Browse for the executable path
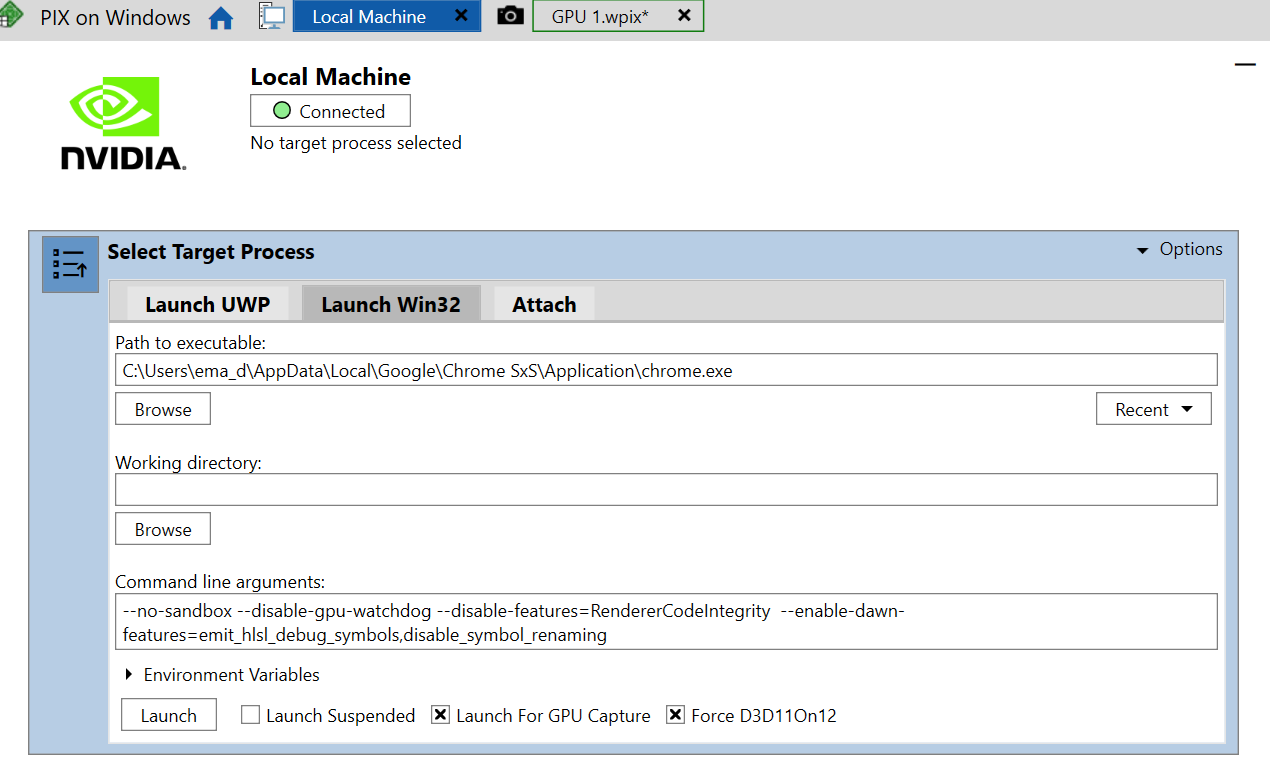Viewport: 1270px width, 759px height. (x=163, y=409)
